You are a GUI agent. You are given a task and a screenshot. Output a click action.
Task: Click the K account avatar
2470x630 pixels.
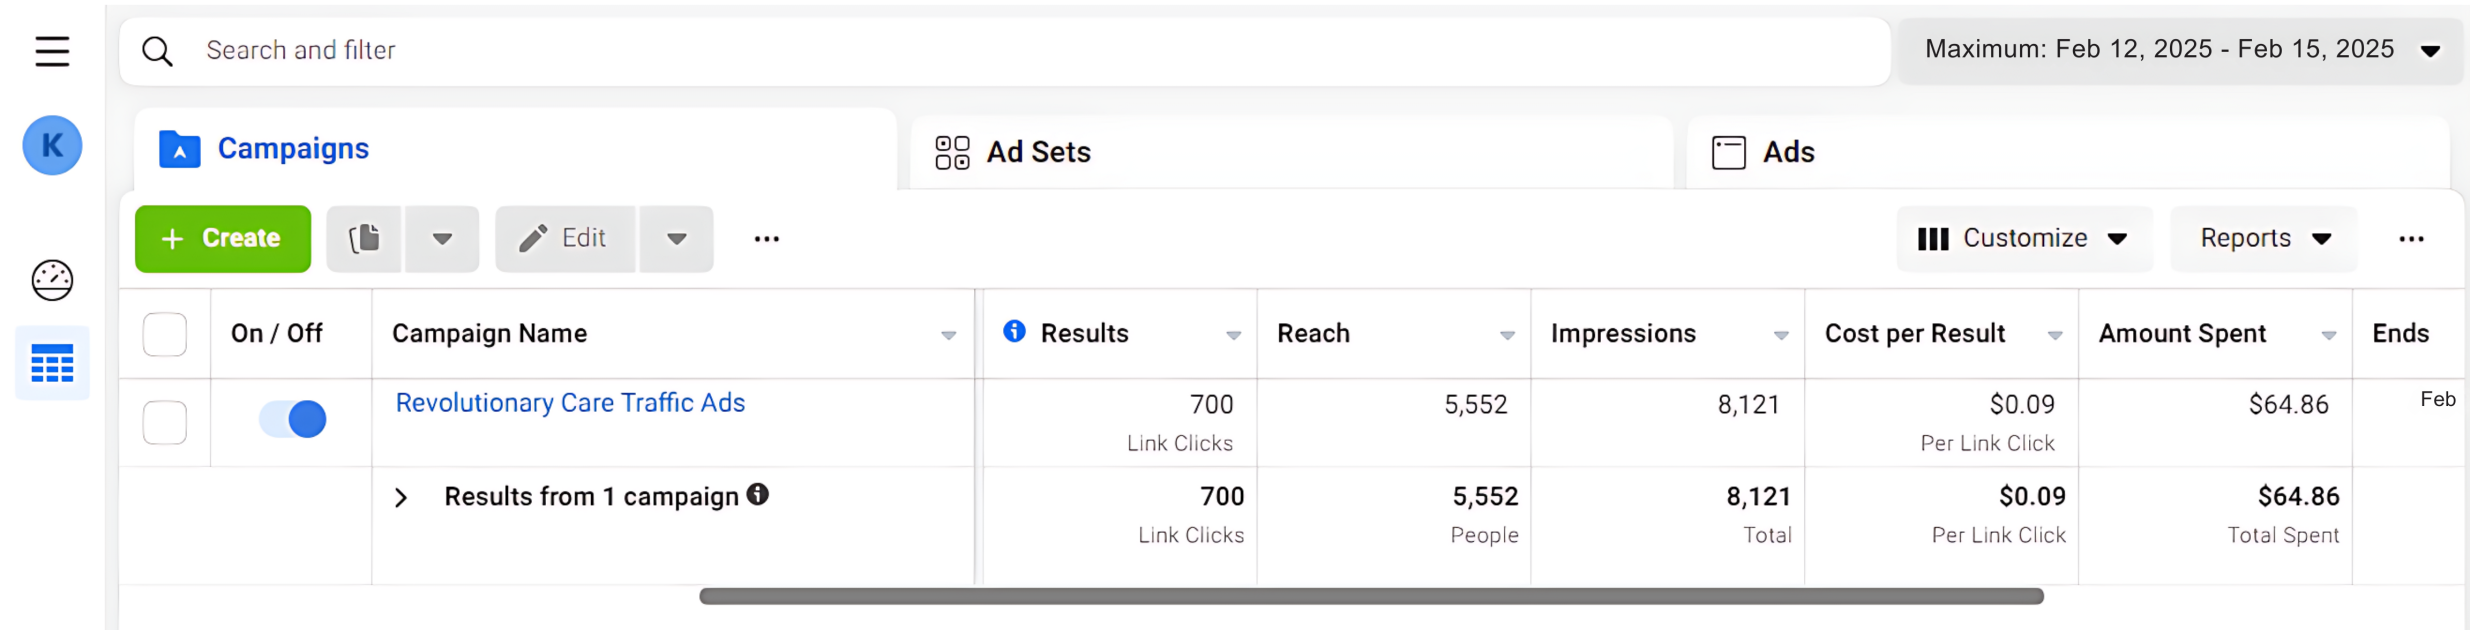pyautogui.click(x=52, y=146)
